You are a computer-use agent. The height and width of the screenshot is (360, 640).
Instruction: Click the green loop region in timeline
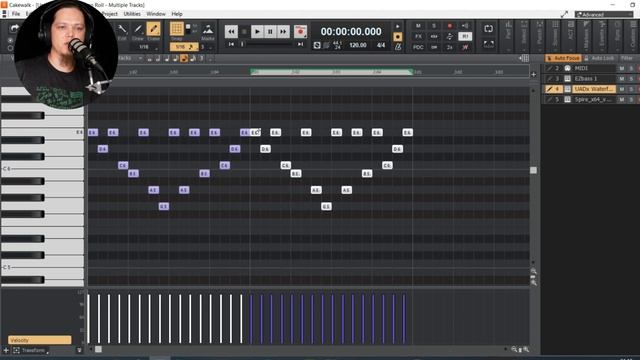pos(331,72)
